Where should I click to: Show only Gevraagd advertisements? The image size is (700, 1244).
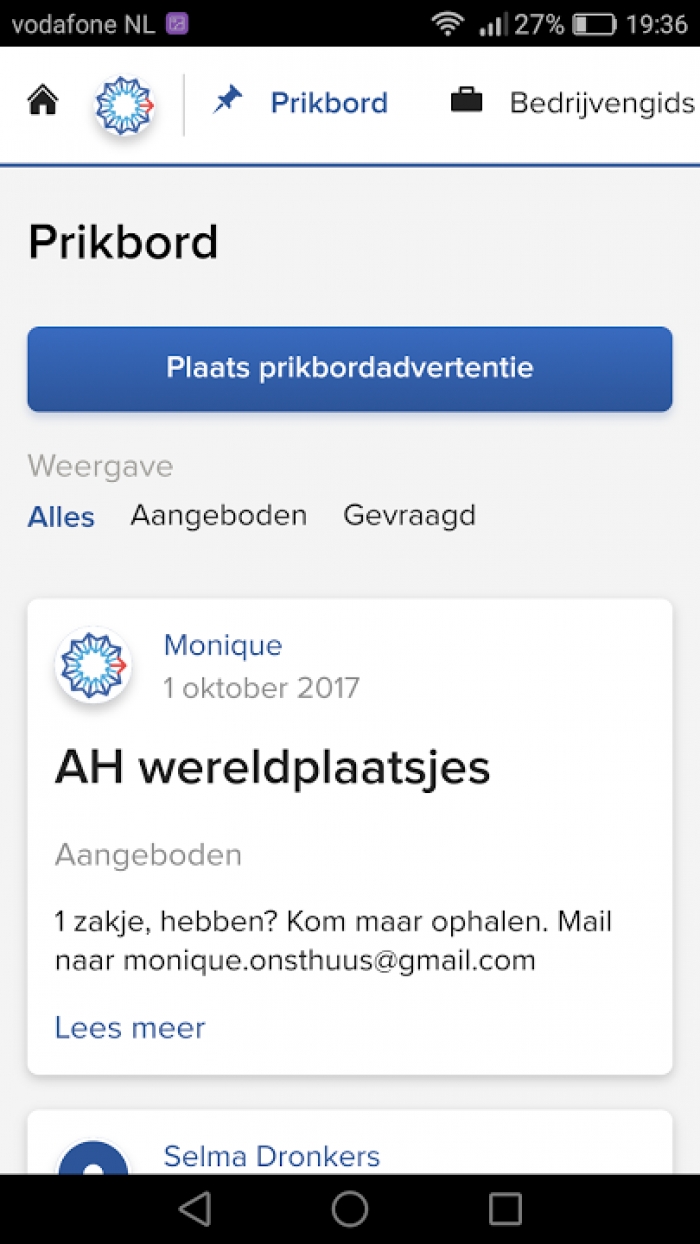(409, 516)
